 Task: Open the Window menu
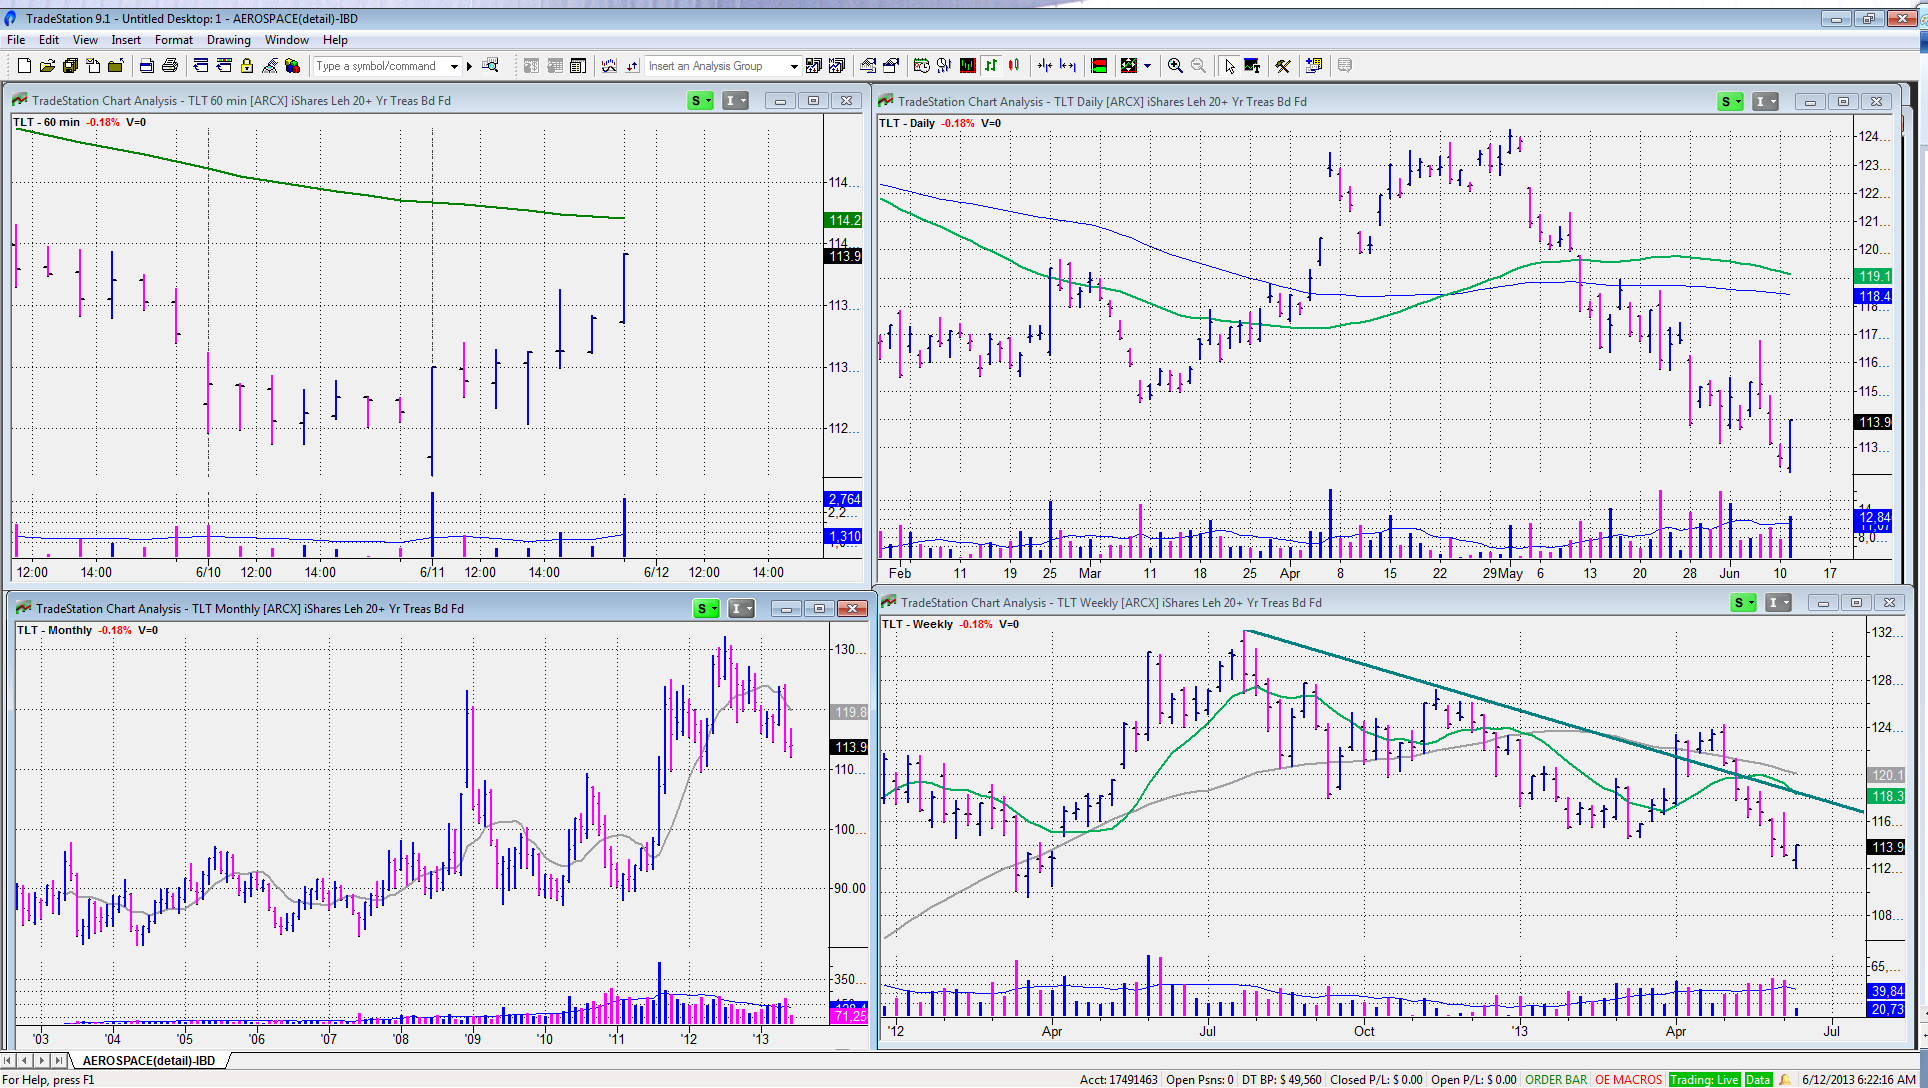(x=287, y=40)
